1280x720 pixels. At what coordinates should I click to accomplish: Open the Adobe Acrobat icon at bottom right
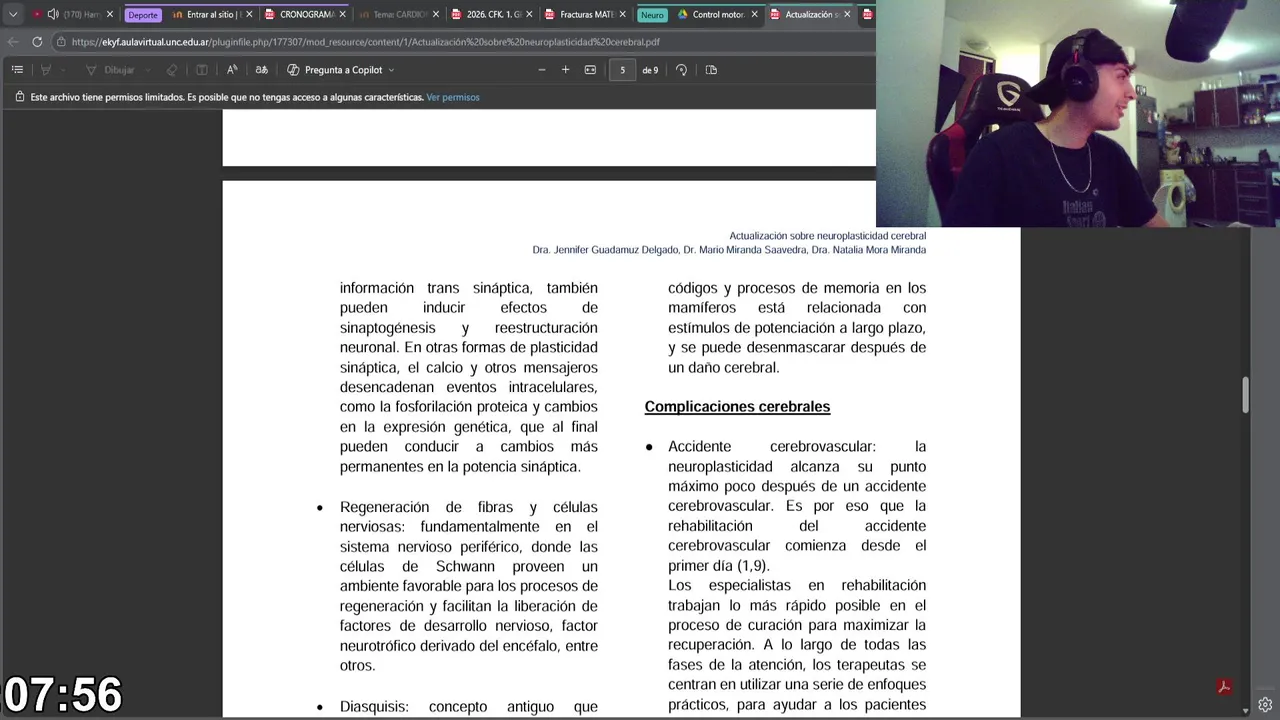point(1223,687)
